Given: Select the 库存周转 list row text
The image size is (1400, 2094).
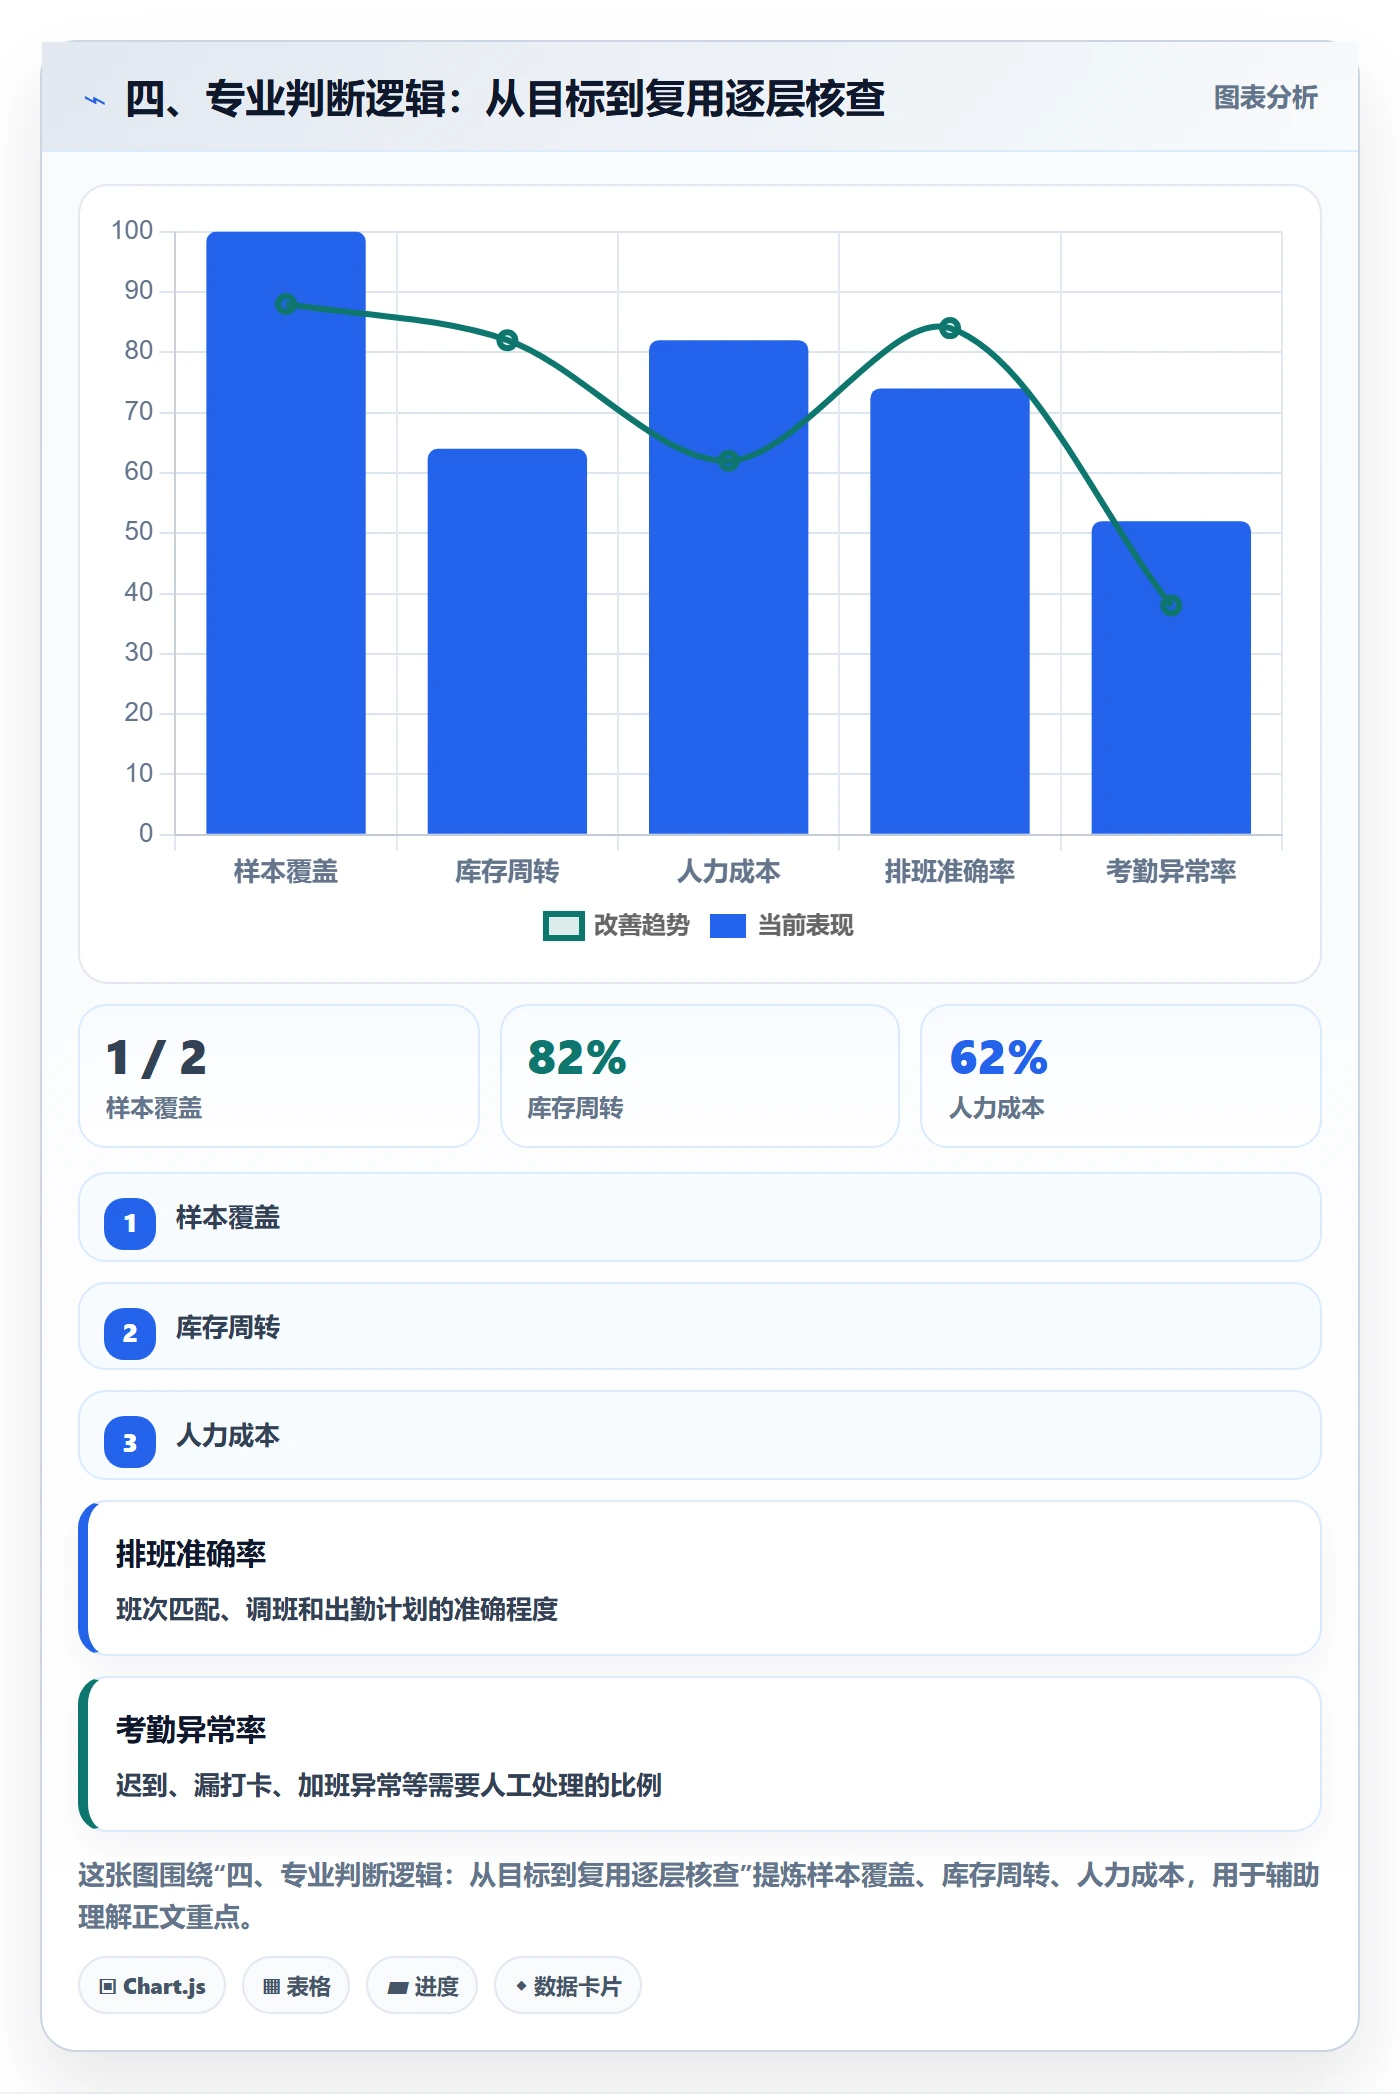Looking at the screenshot, I should tap(228, 1328).
